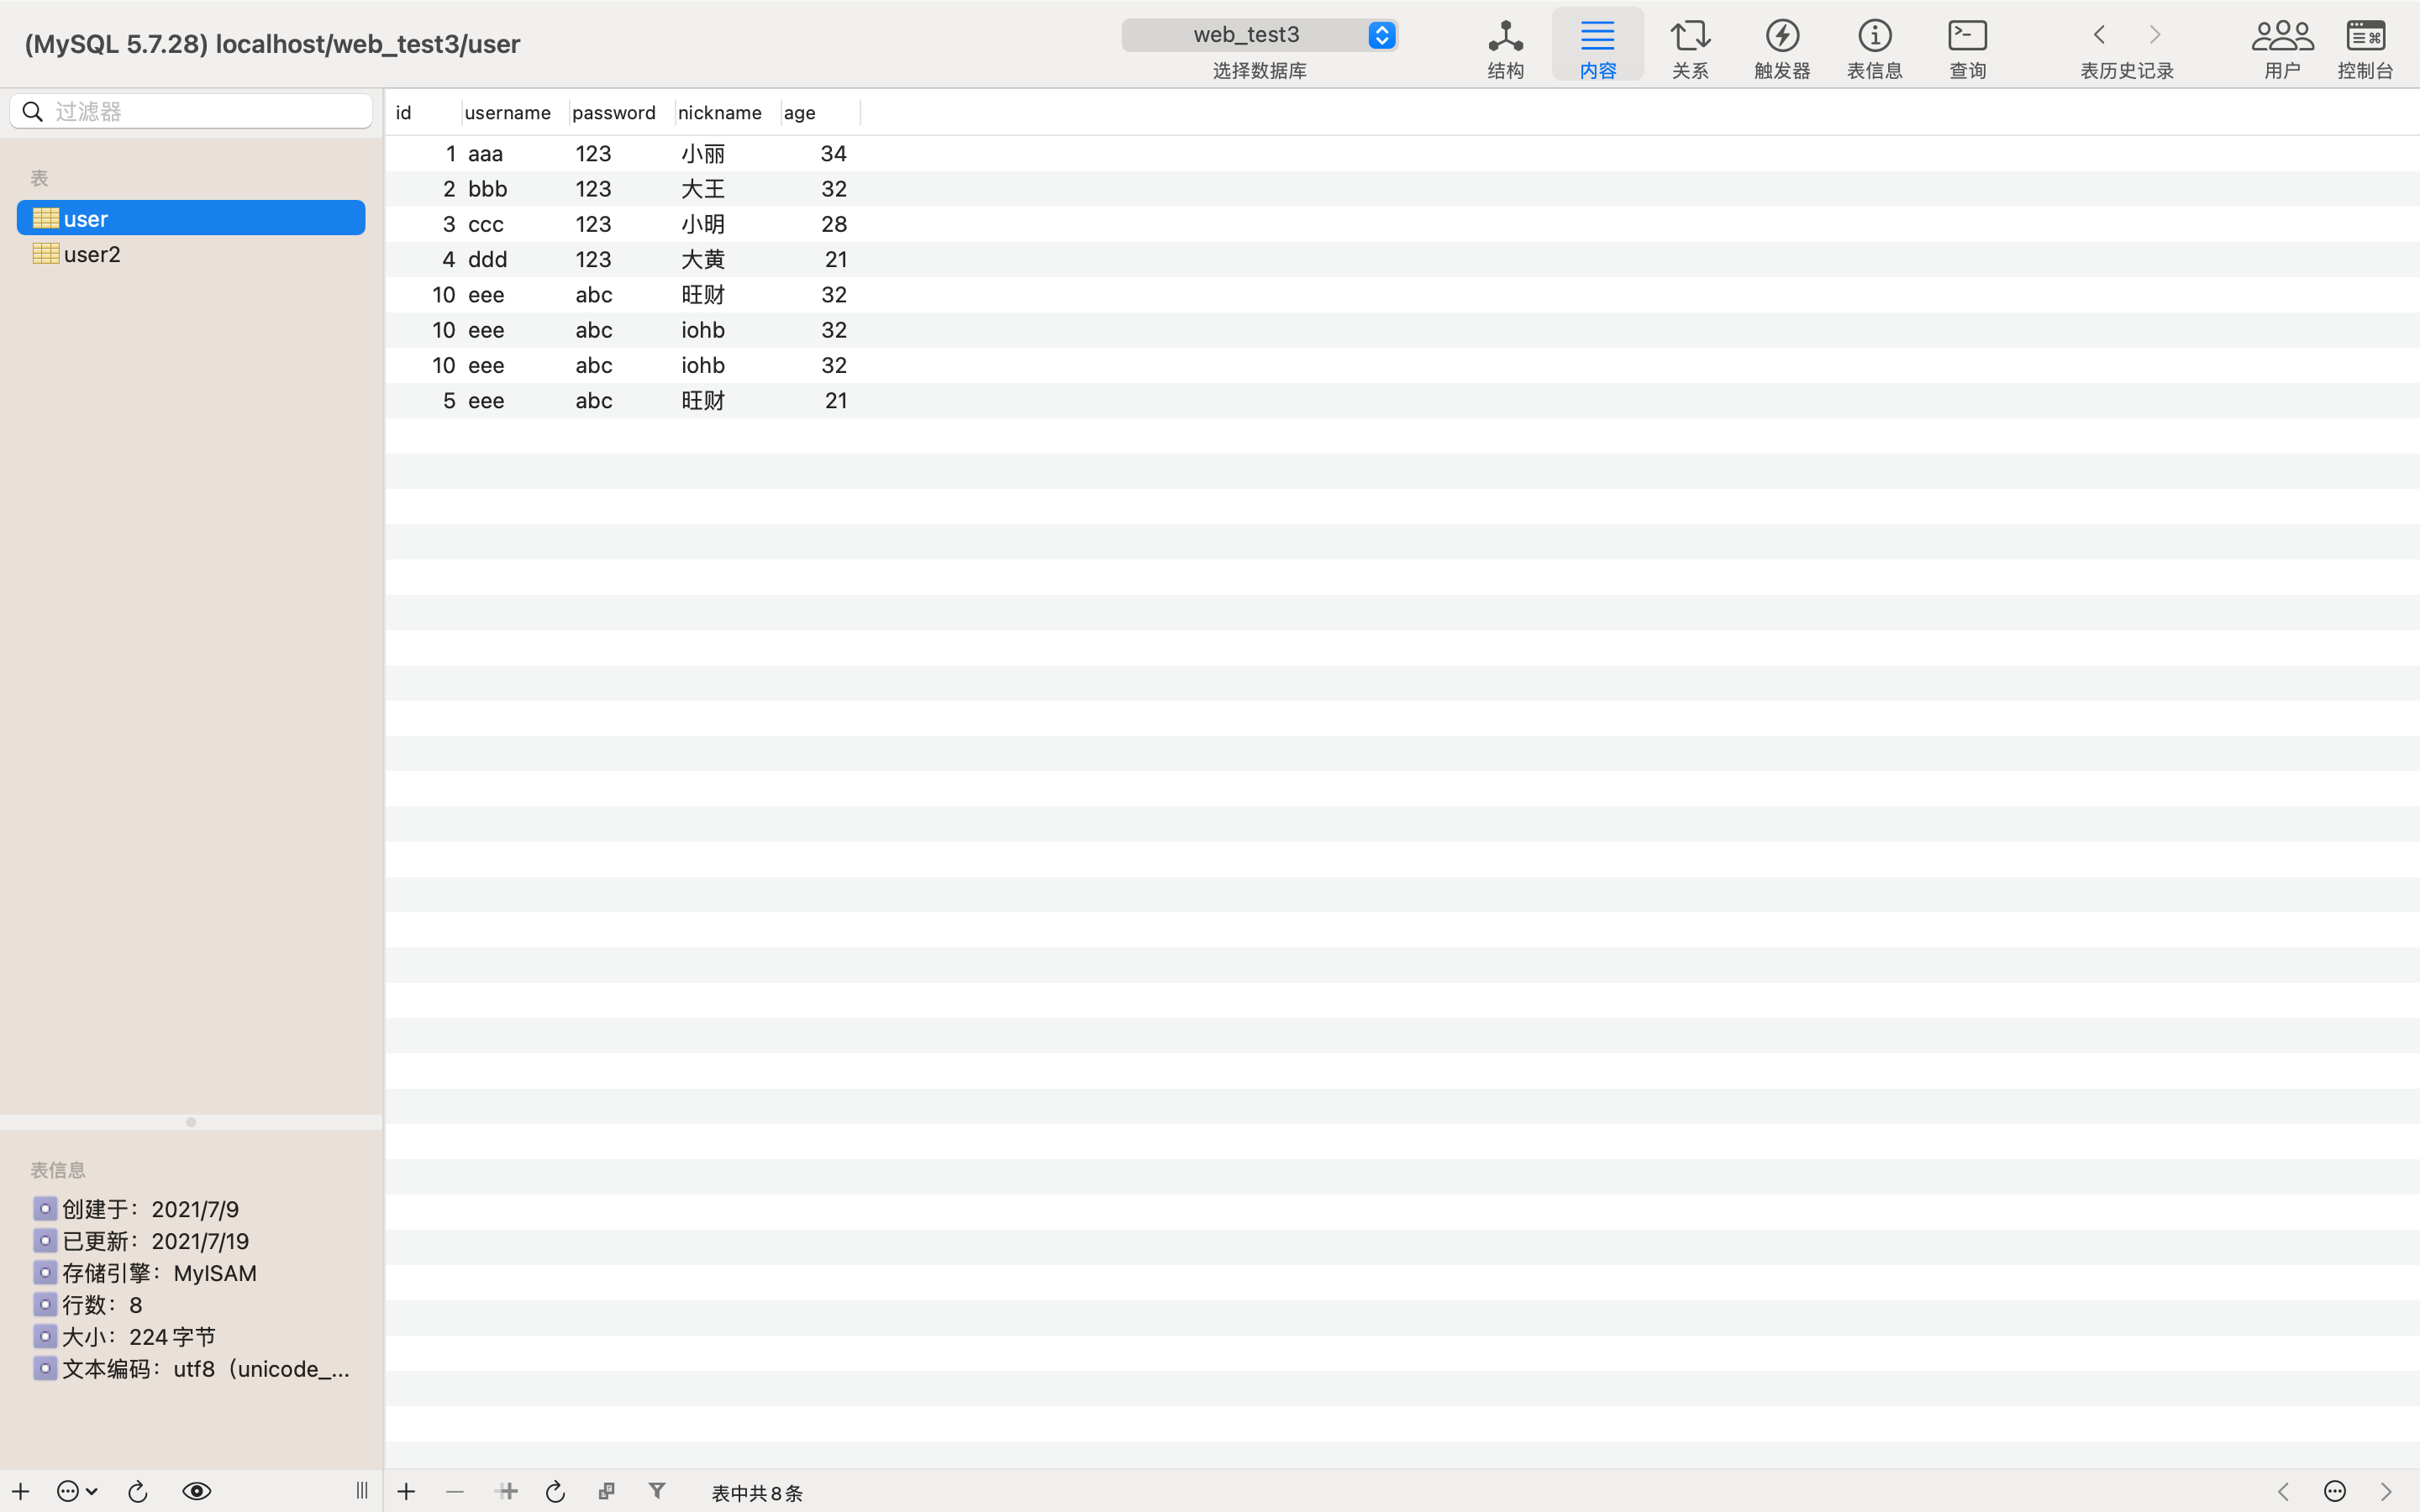Refresh the table contents in bottom bar
2420x1512 pixels.
555,1491
